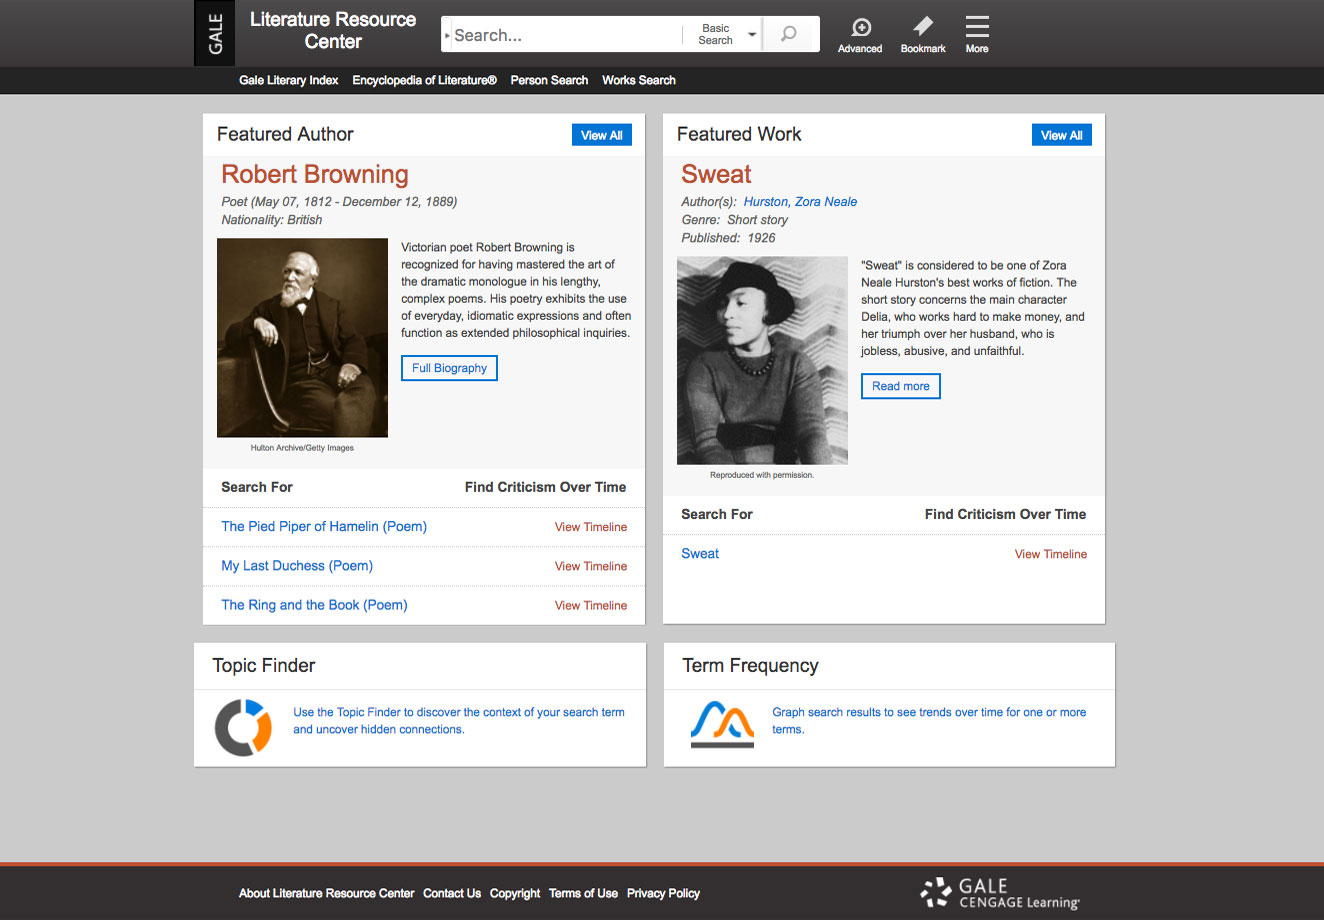Open Terms of Use footer link
This screenshot has height=920, width=1324.
click(x=583, y=893)
